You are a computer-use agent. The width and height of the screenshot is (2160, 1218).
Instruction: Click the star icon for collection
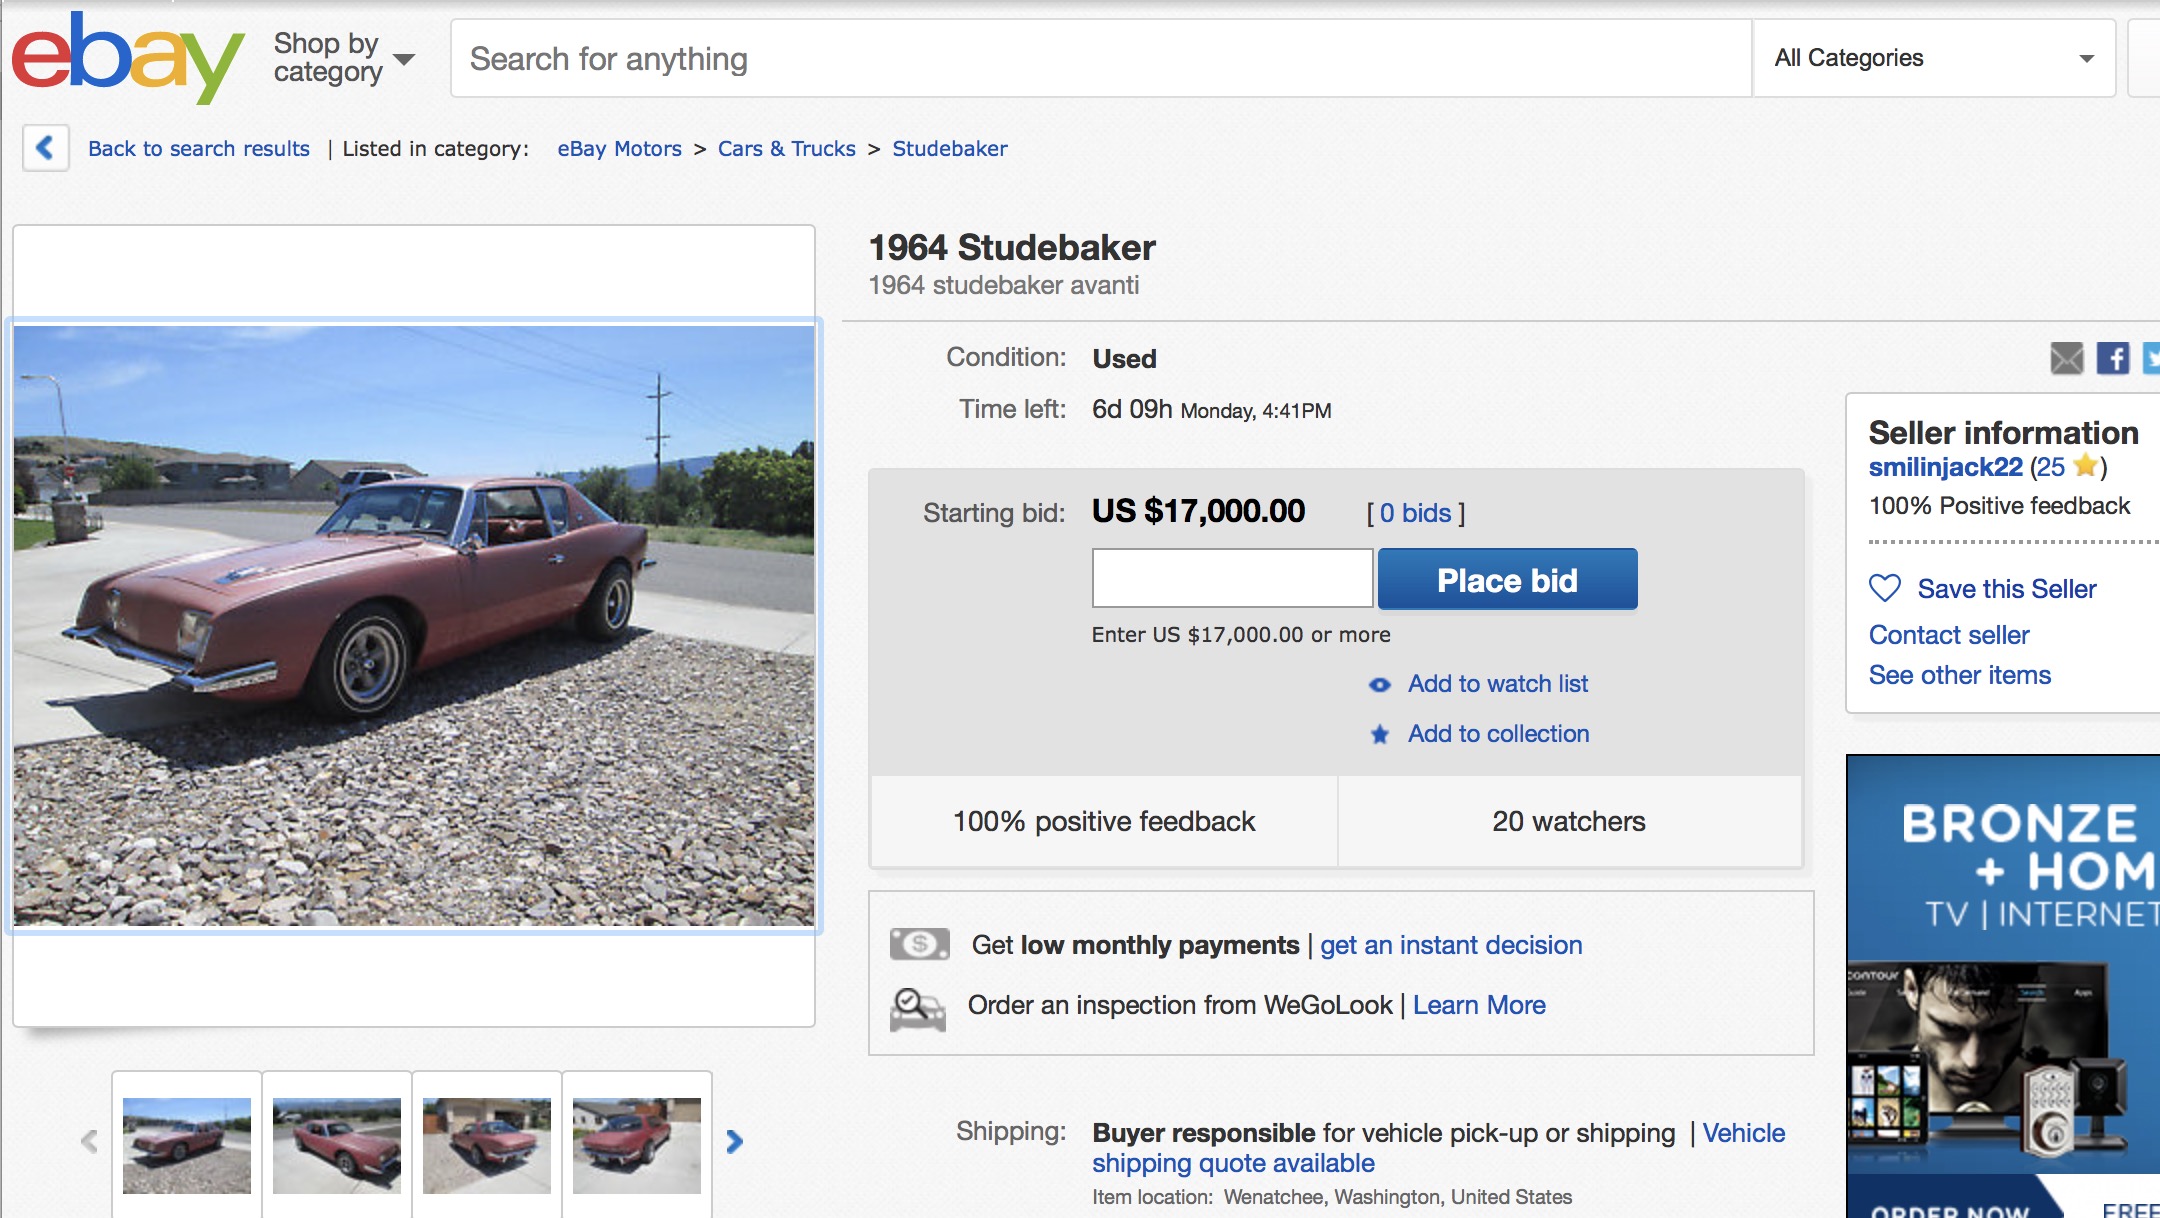(1380, 735)
